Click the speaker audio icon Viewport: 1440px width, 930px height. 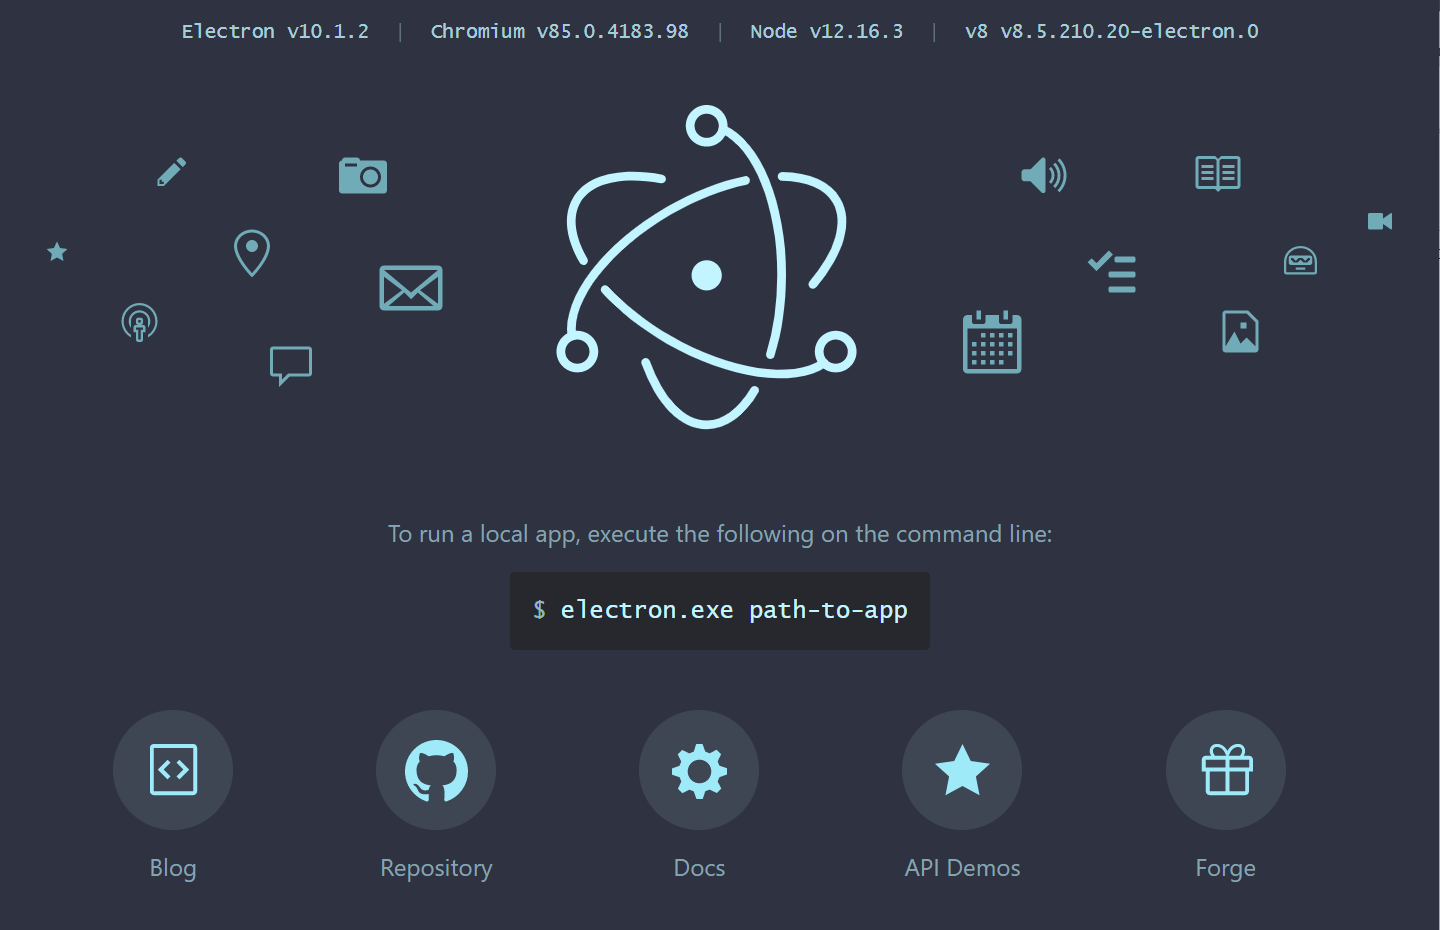pyautogui.click(x=1043, y=175)
